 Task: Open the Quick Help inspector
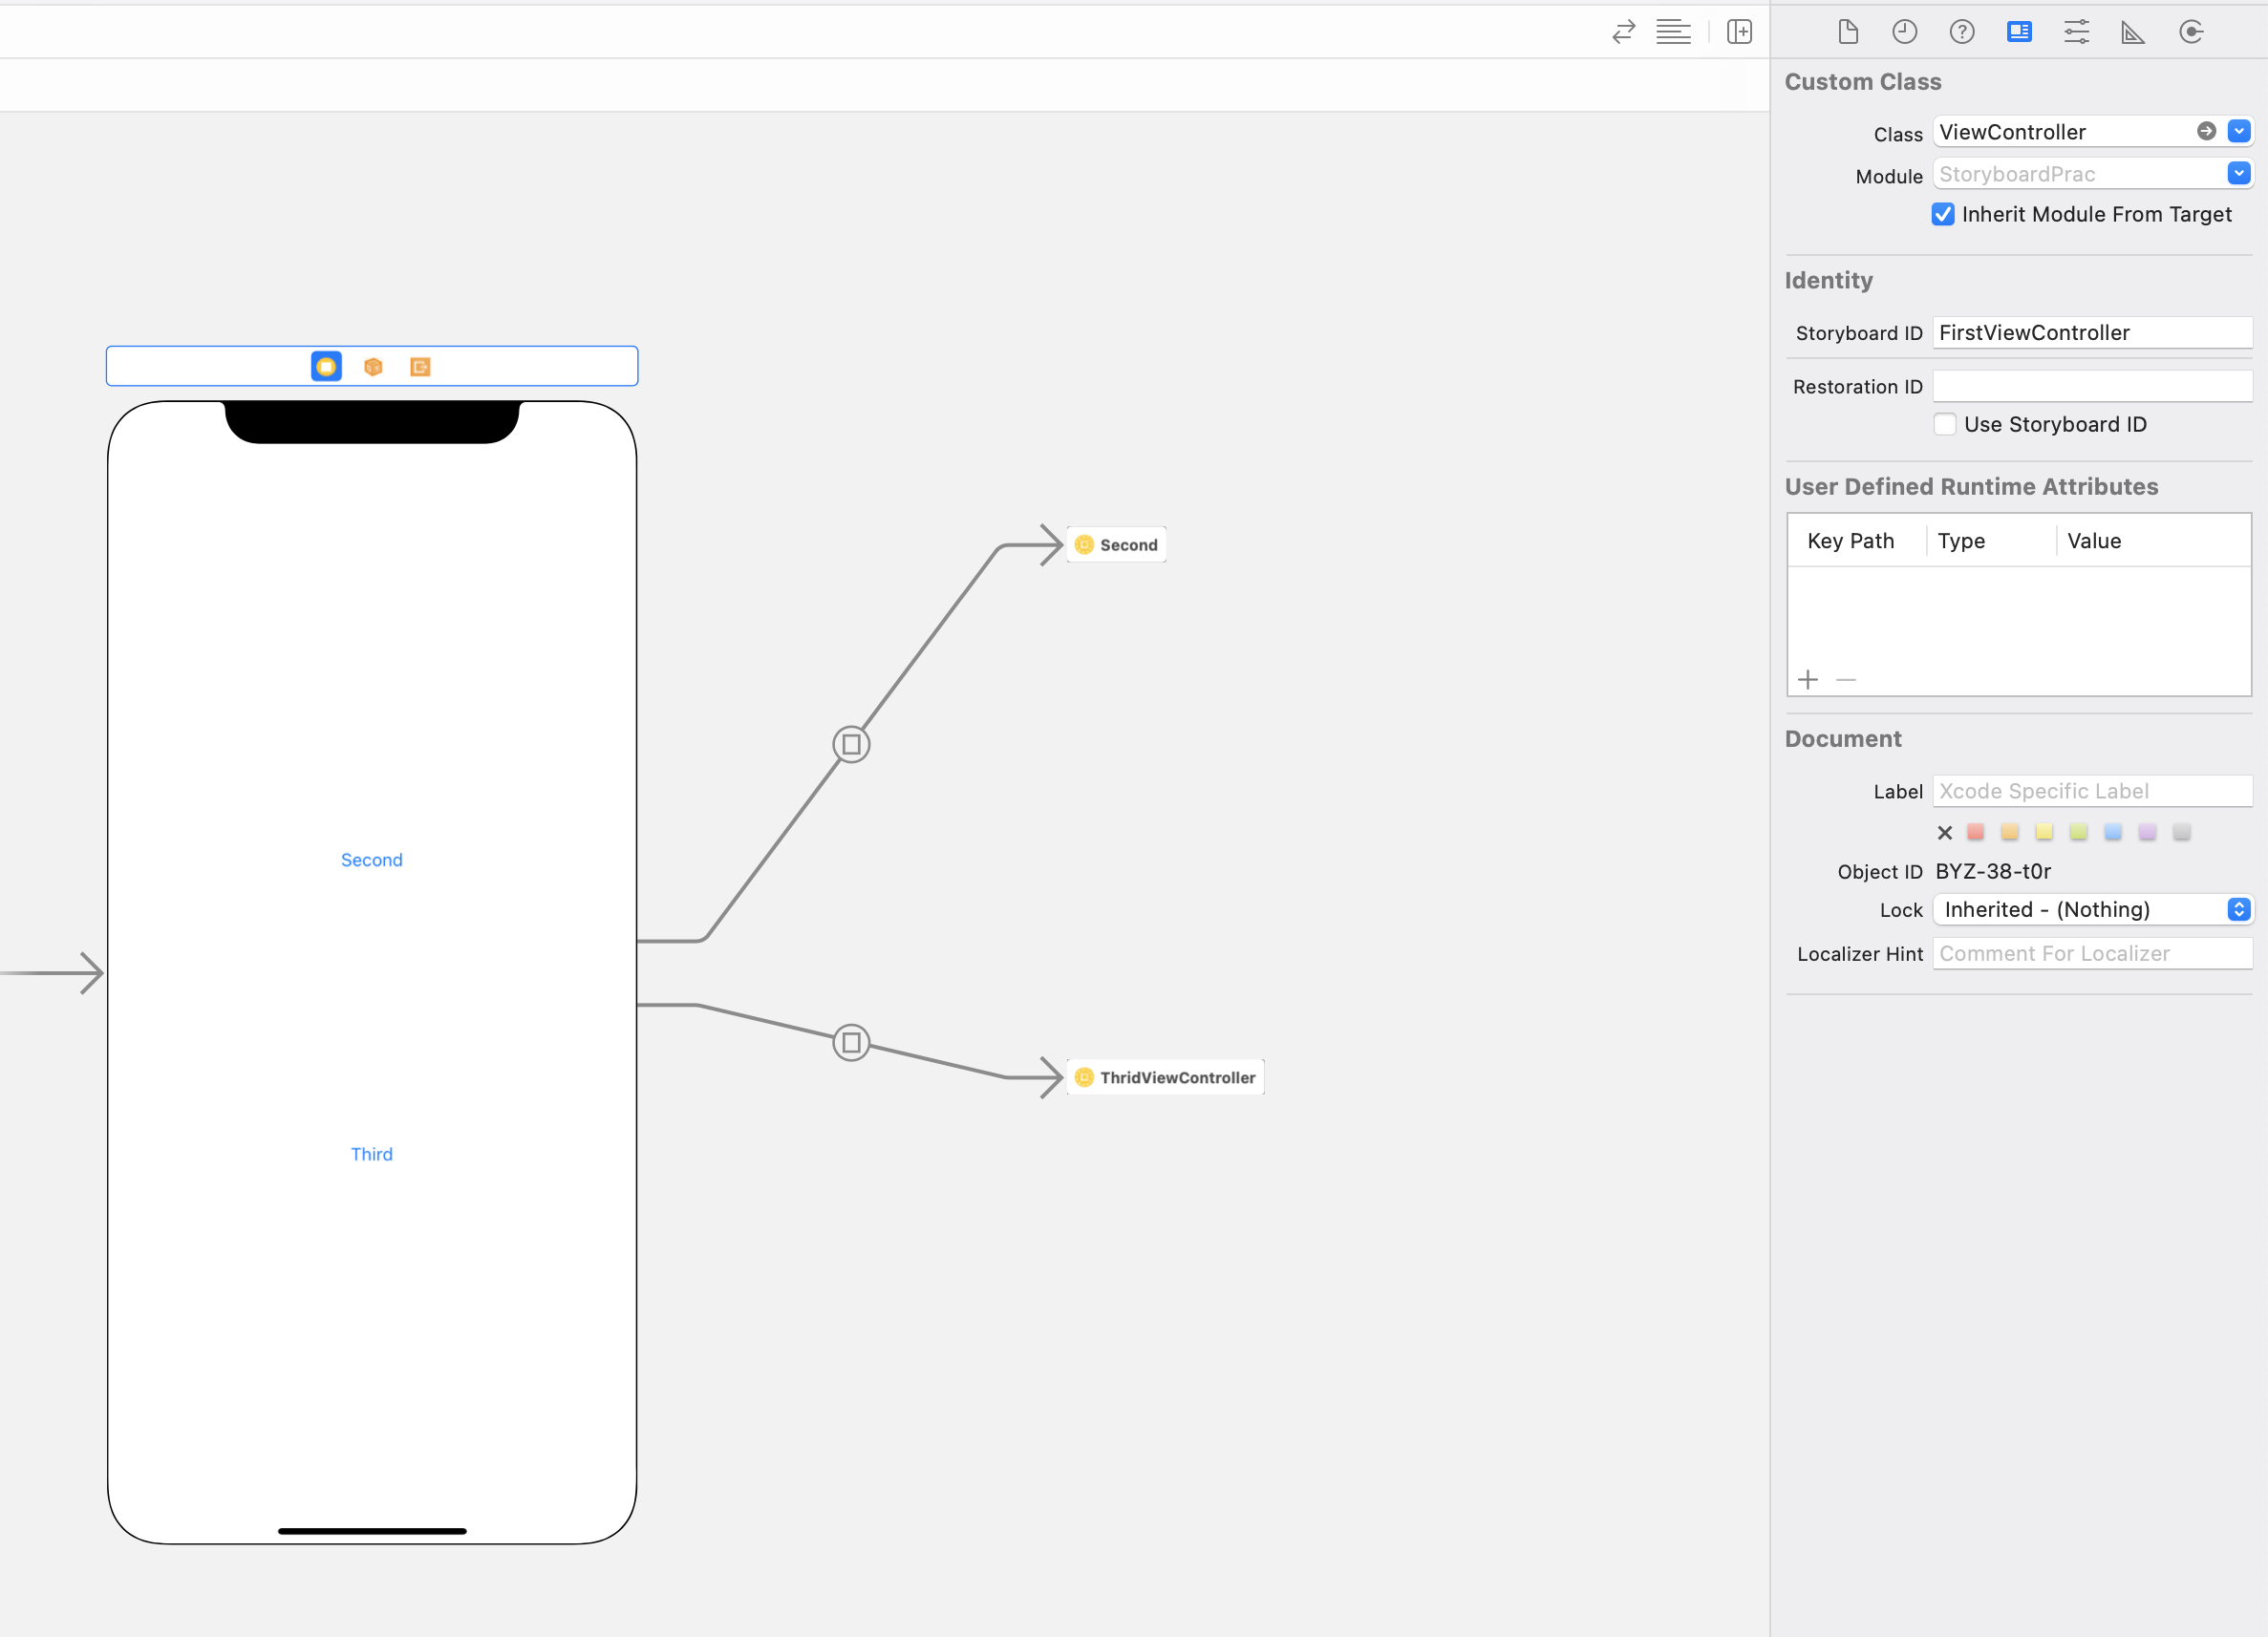(1961, 32)
